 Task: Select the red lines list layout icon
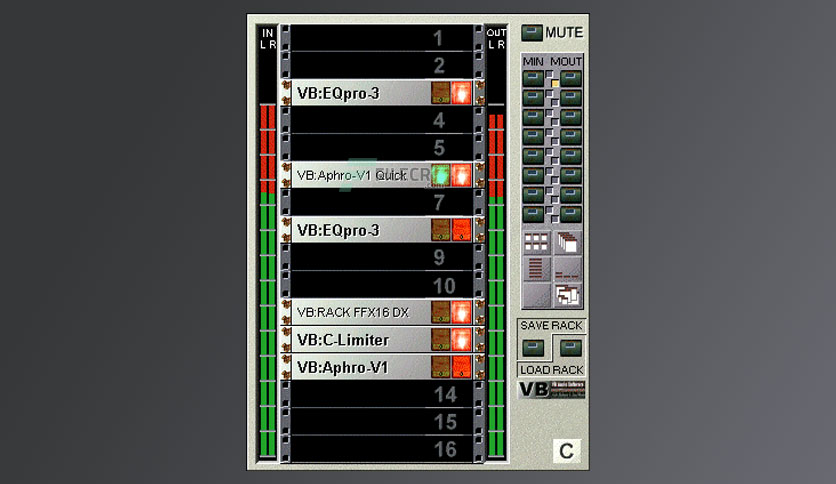[x=536, y=269]
